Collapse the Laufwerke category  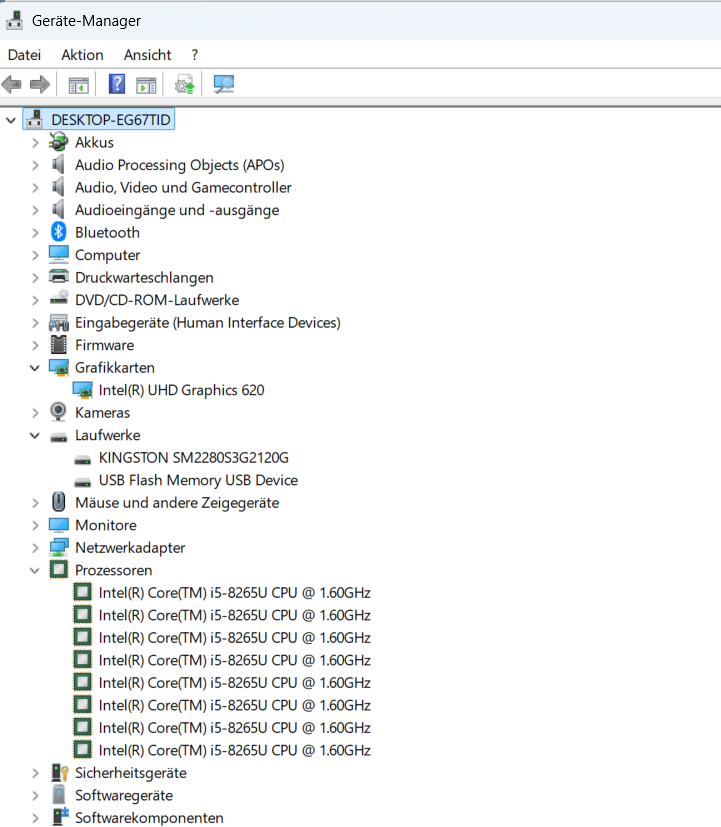click(x=35, y=435)
